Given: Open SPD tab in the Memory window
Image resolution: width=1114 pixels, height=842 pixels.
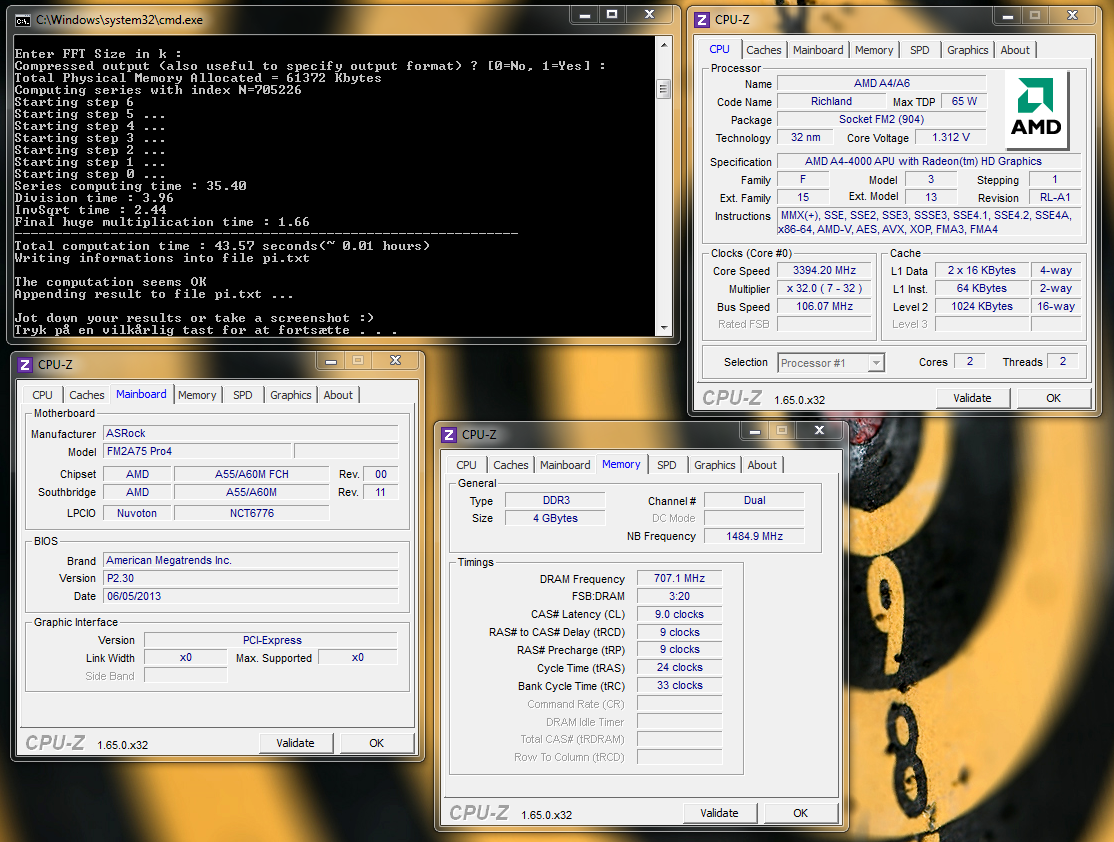Looking at the screenshot, I should pos(666,465).
